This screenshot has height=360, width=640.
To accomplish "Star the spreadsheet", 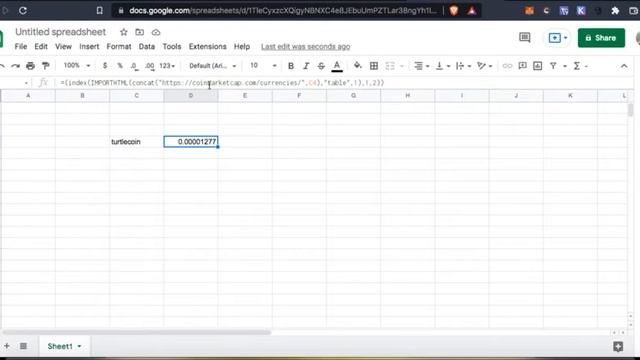I will (x=124, y=32).
